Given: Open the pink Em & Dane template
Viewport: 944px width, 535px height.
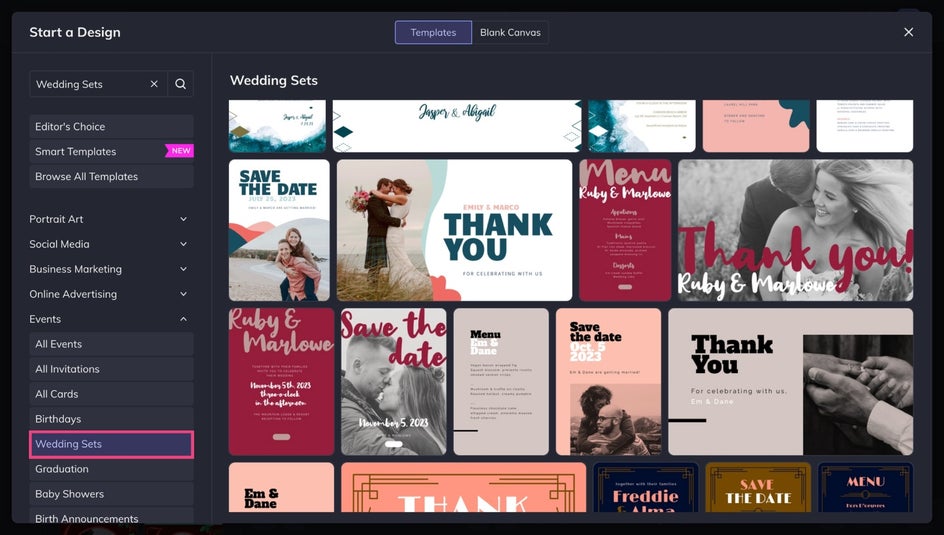Looking at the screenshot, I should [281, 487].
